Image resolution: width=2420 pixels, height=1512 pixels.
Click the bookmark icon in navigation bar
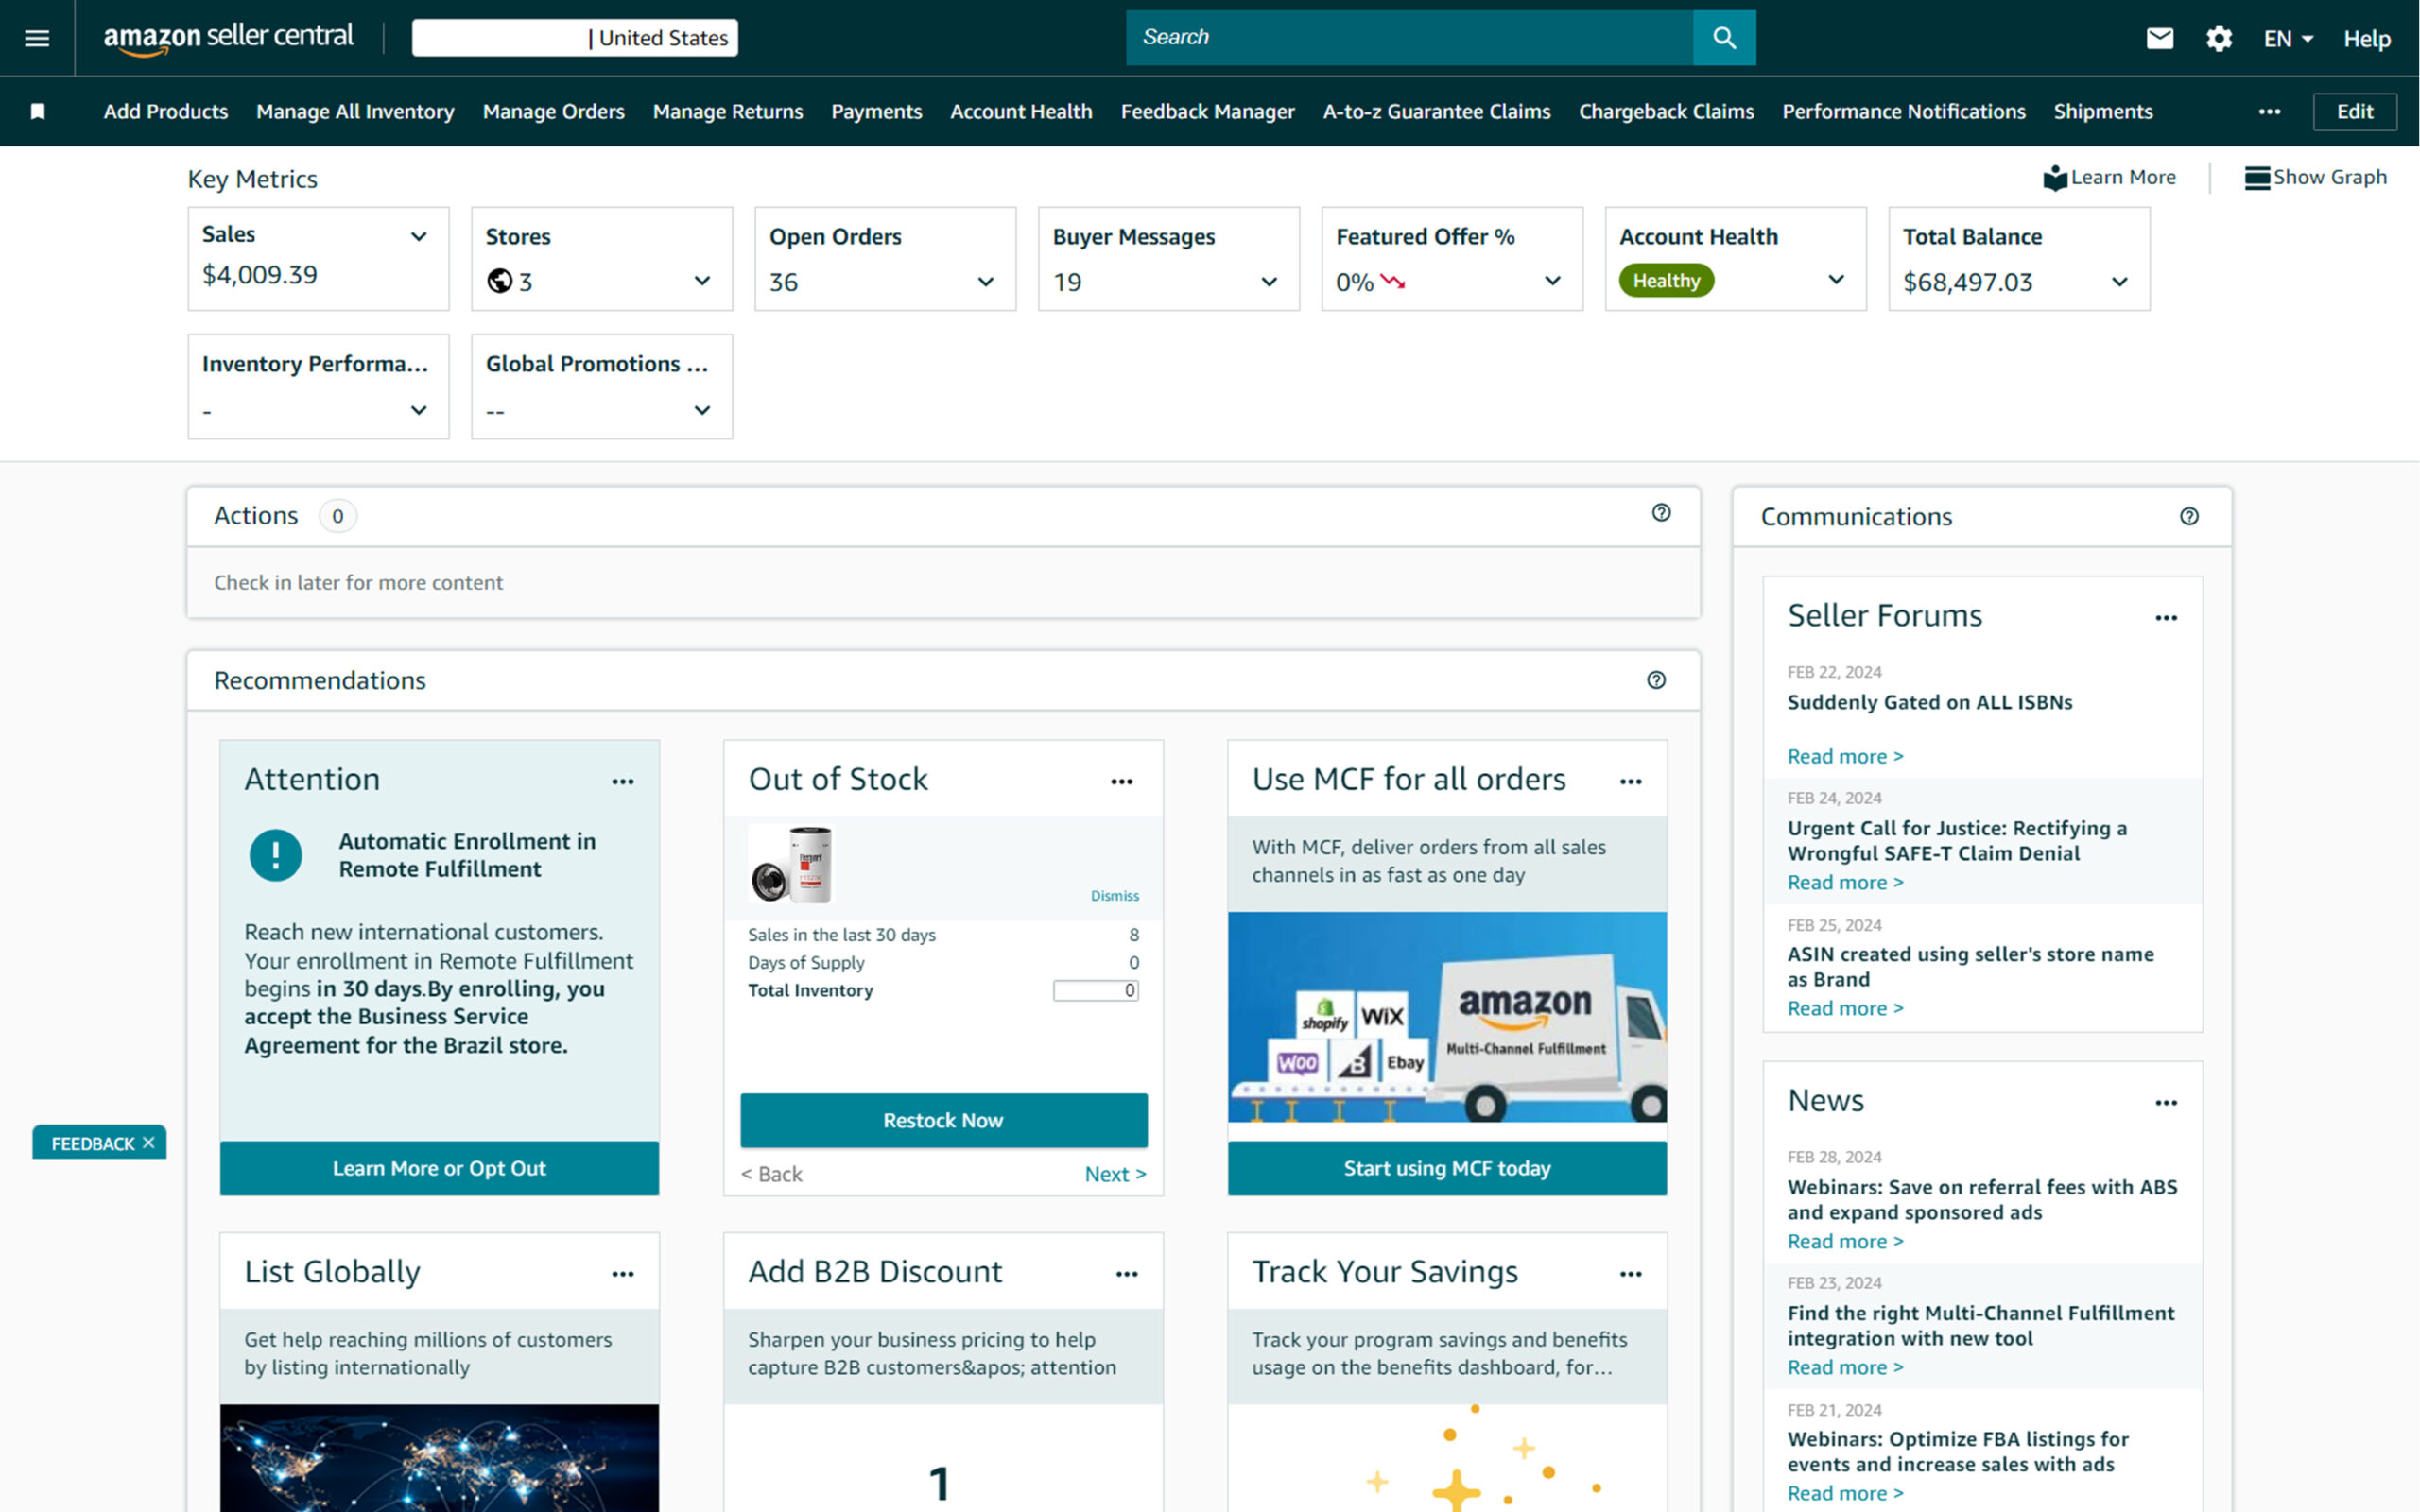click(38, 111)
